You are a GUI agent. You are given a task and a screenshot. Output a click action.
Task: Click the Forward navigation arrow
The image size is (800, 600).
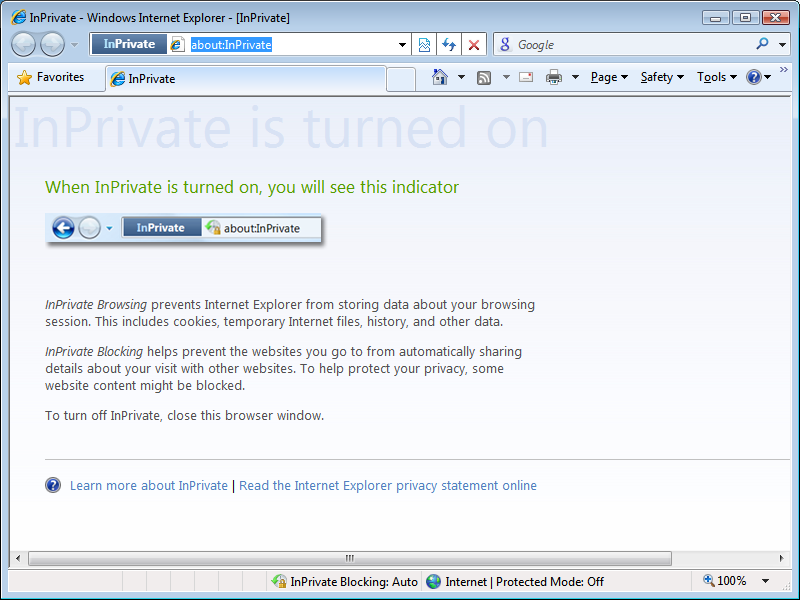tap(53, 44)
